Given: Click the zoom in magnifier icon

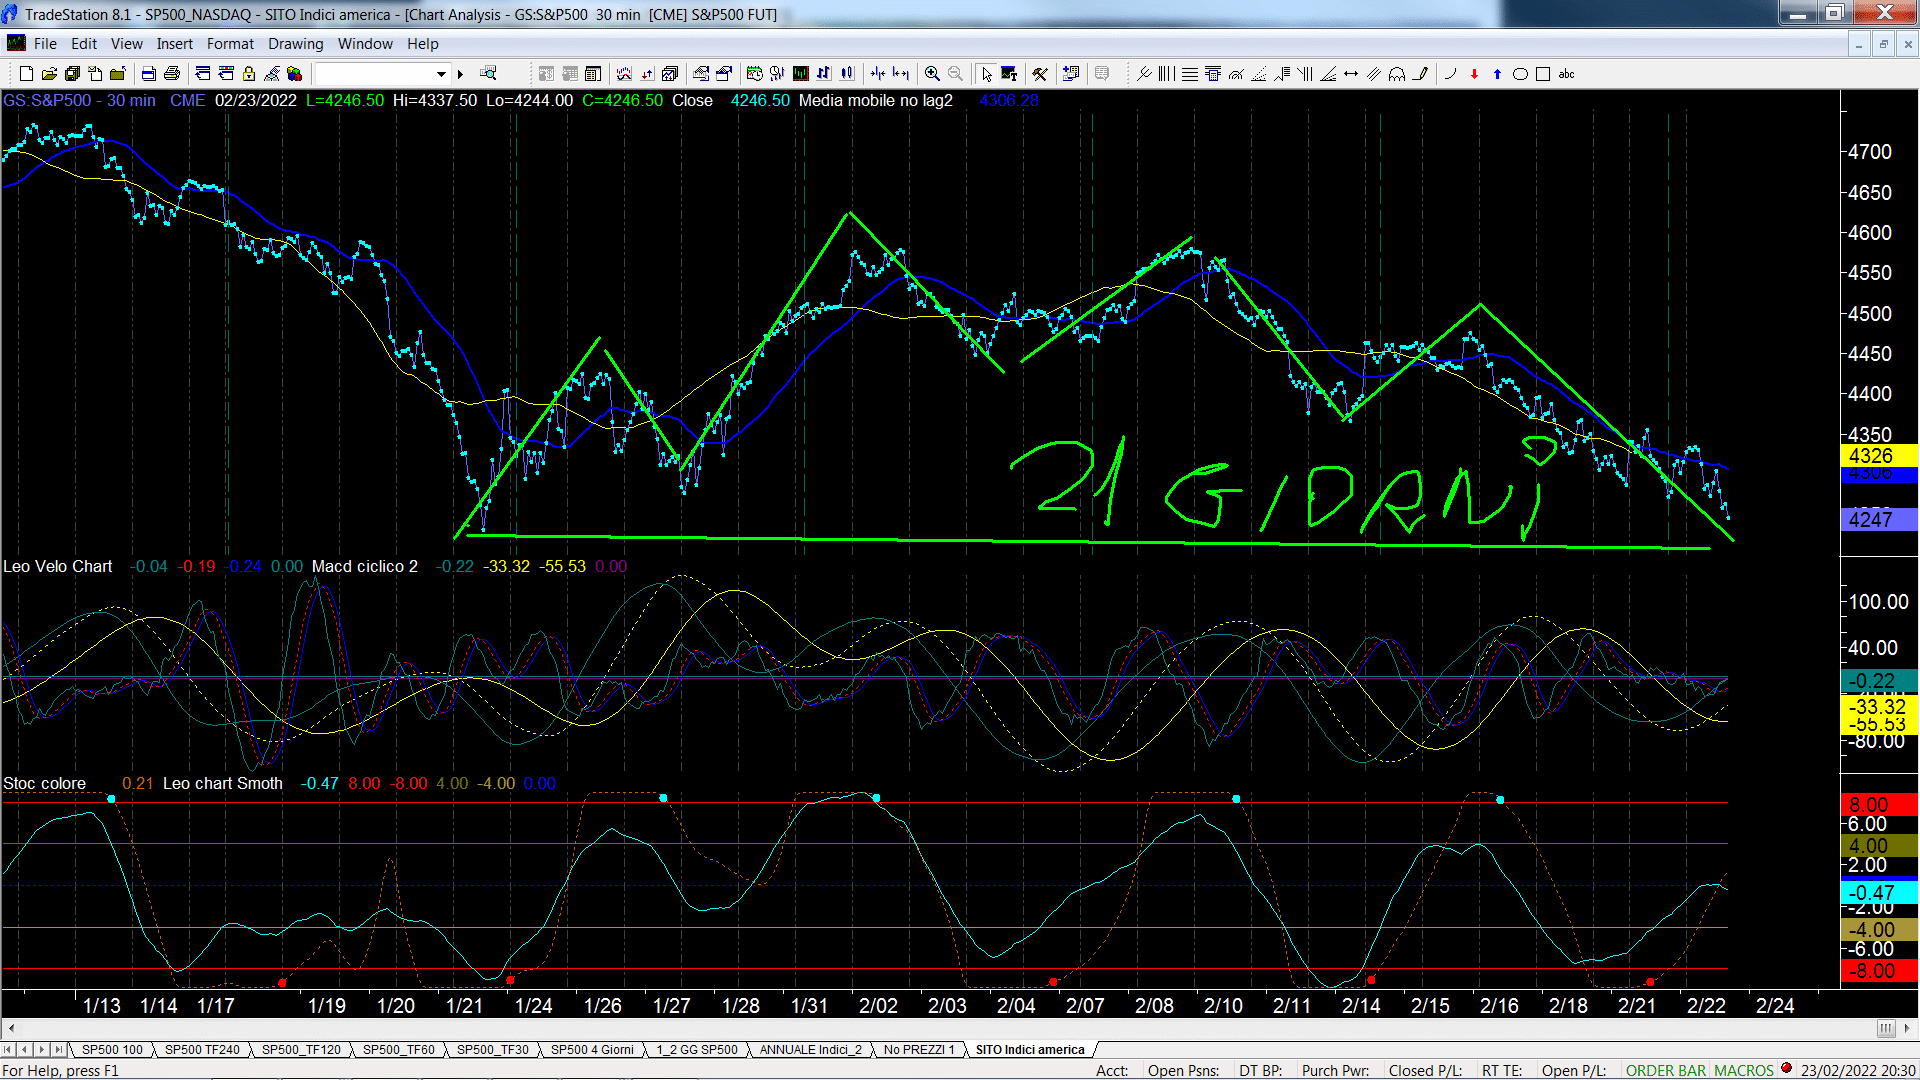Looking at the screenshot, I should pyautogui.click(x=932, y=73).
